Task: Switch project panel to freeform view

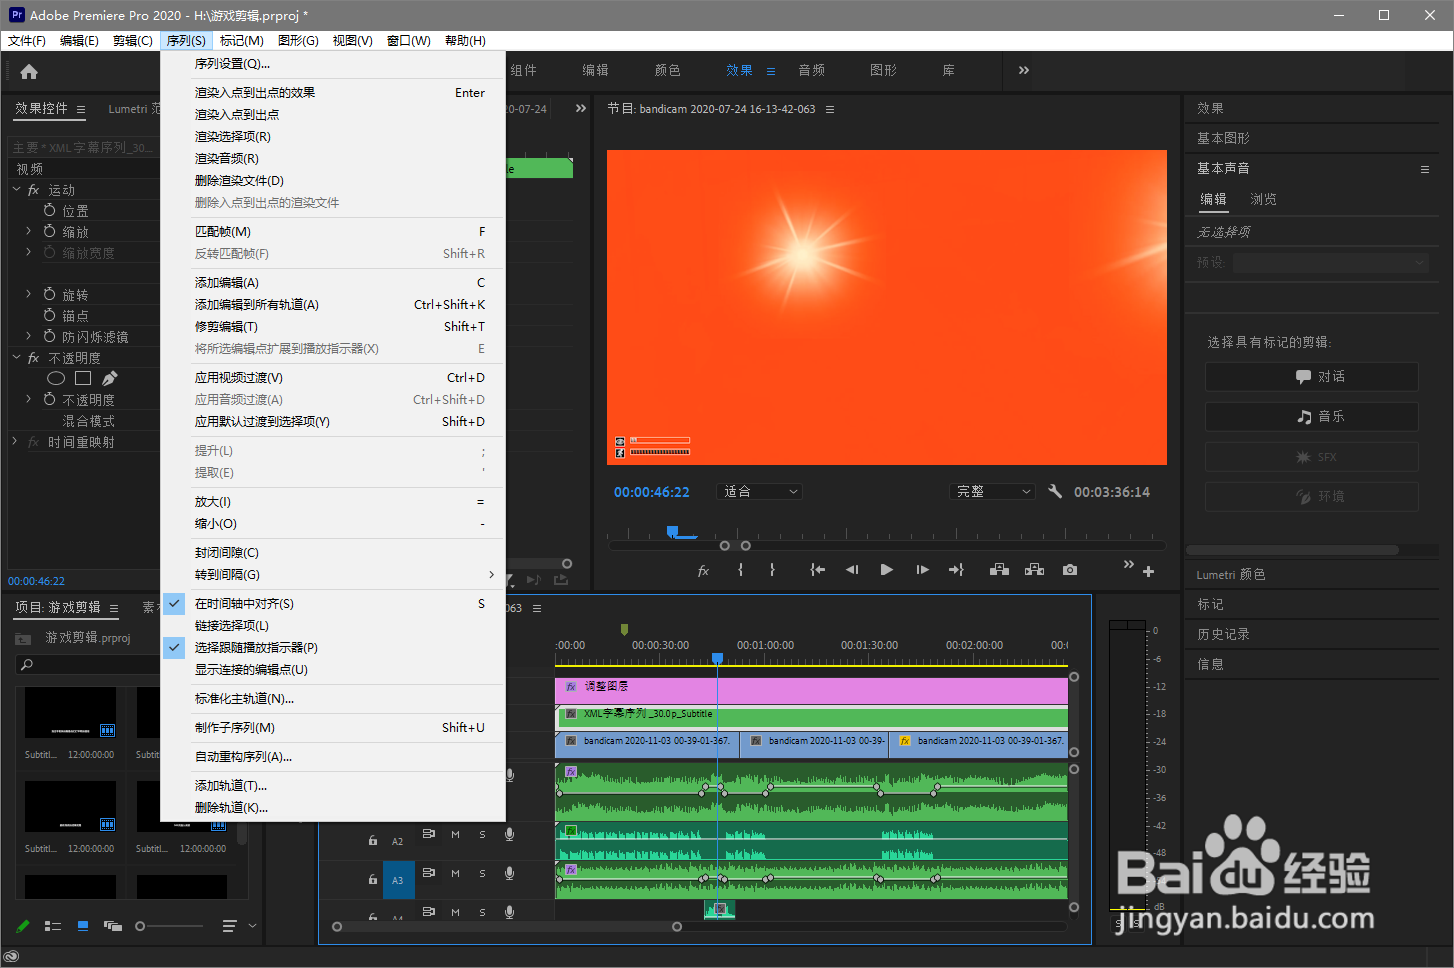Action: coord(112,926)
